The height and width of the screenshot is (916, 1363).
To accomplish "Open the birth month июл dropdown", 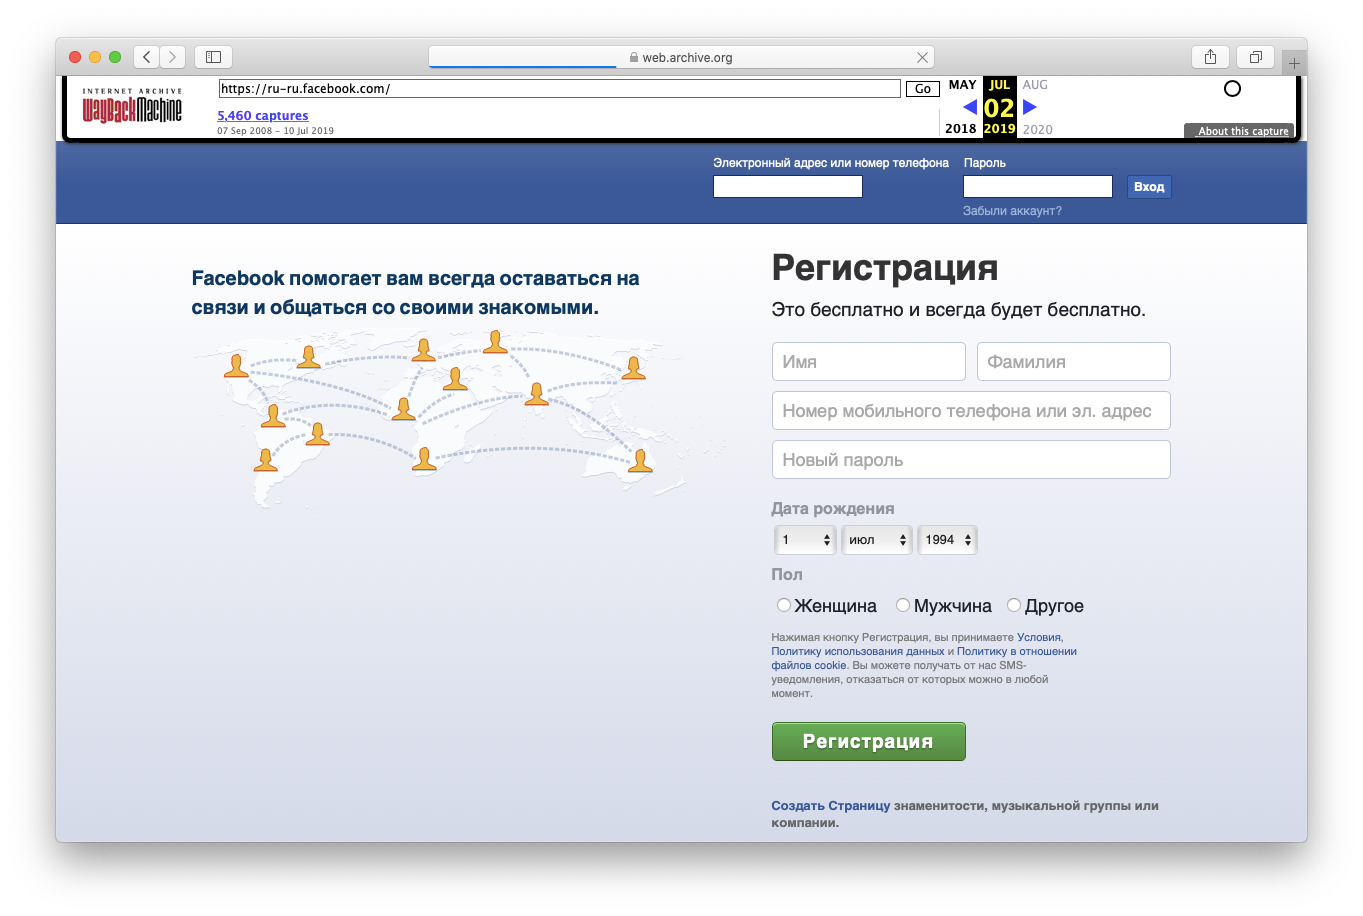I will pos(877,540).
